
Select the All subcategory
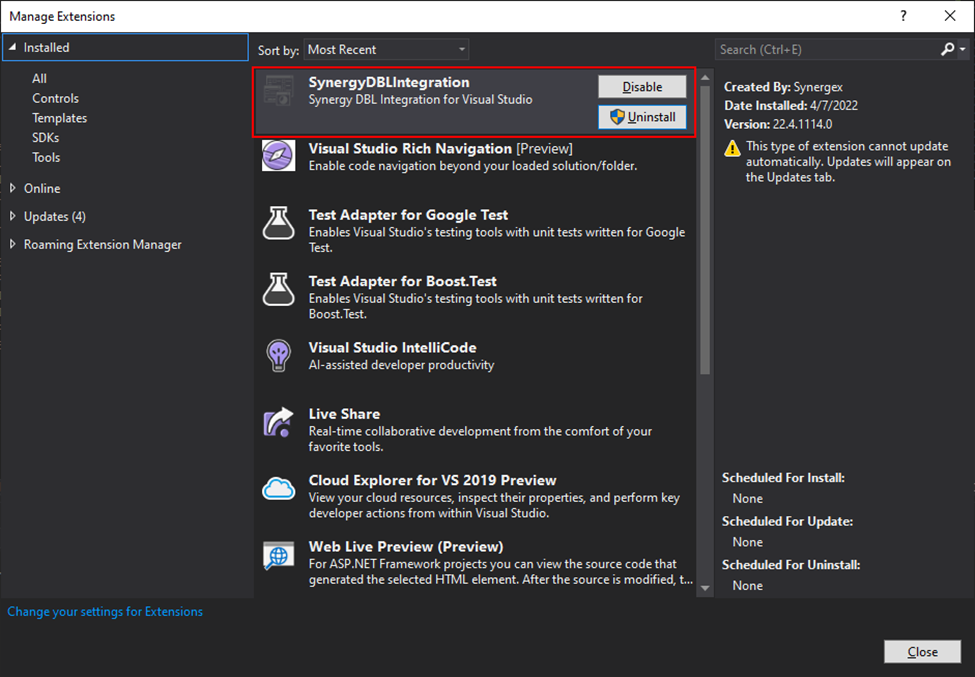point(39,78)
